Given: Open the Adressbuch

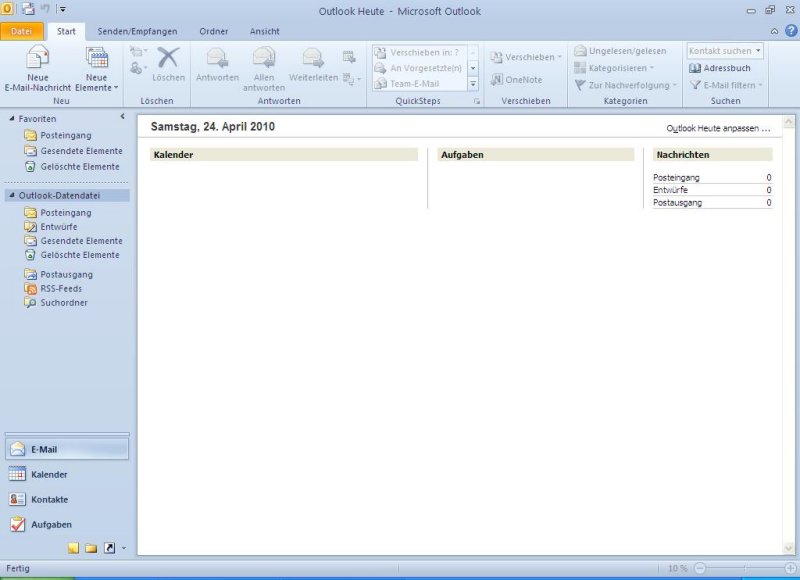Looking at the screenshot, I should pos(720,68).
